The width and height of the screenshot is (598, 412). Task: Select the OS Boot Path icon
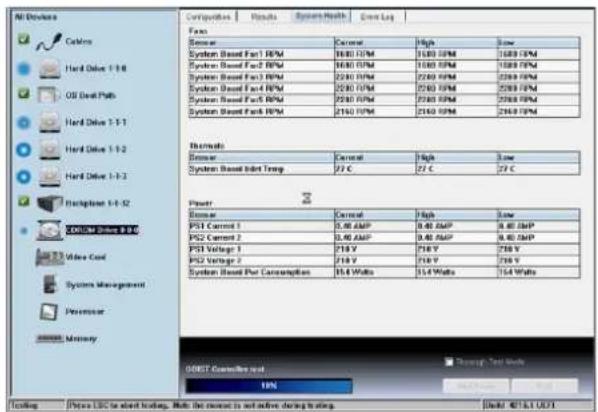[48, 95]
